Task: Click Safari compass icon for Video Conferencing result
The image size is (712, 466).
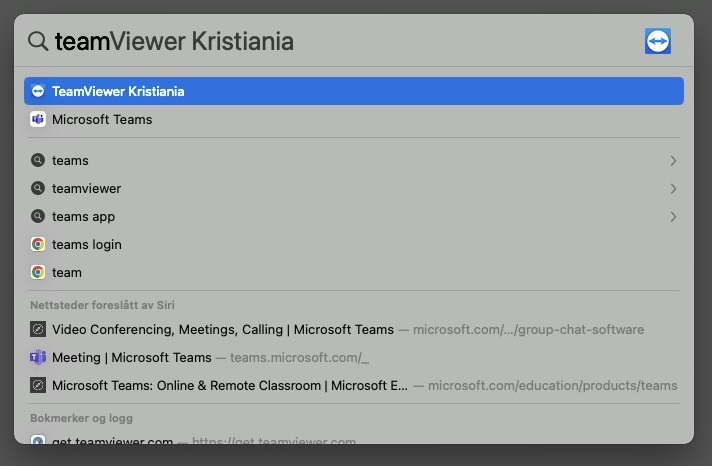Action: [x=38, y=329]
